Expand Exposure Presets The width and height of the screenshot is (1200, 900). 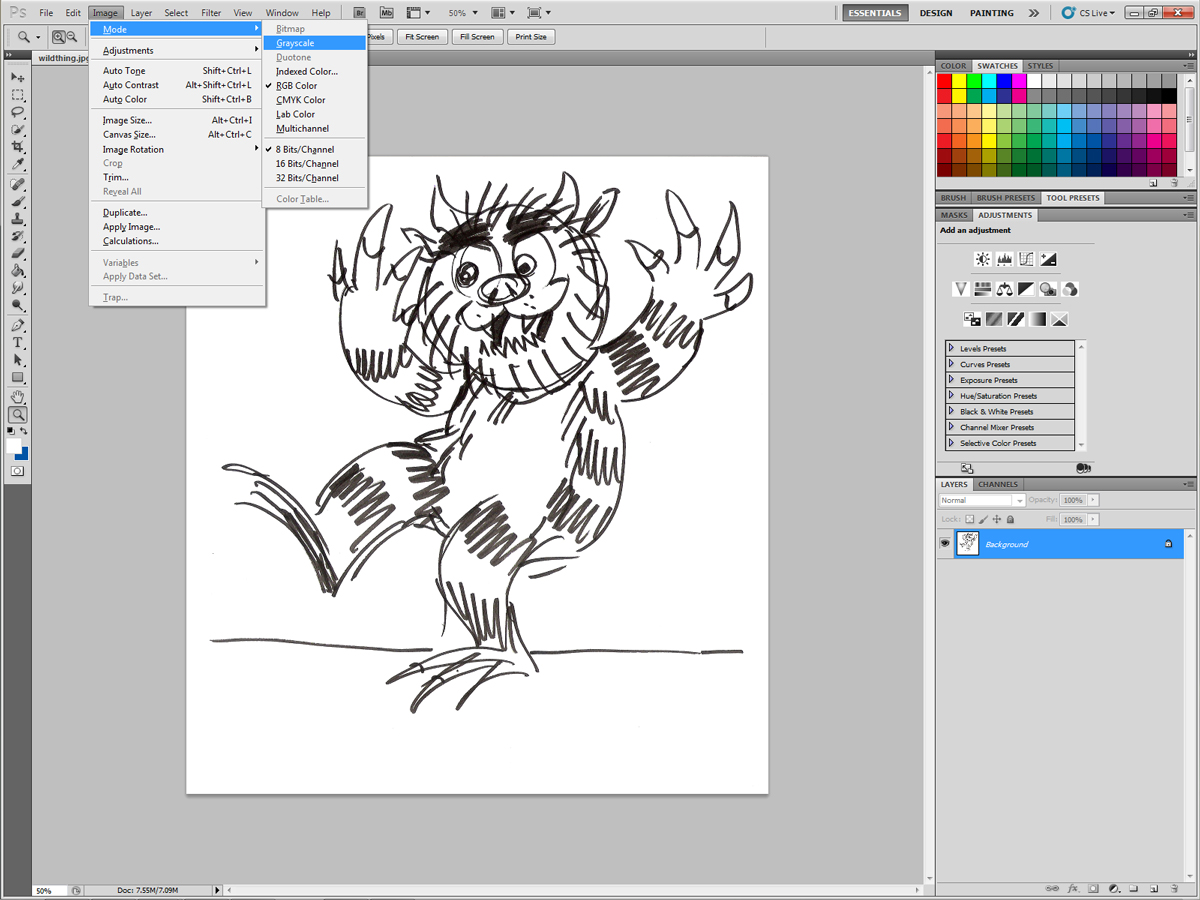pyautogui.click(x=951, y=380)
